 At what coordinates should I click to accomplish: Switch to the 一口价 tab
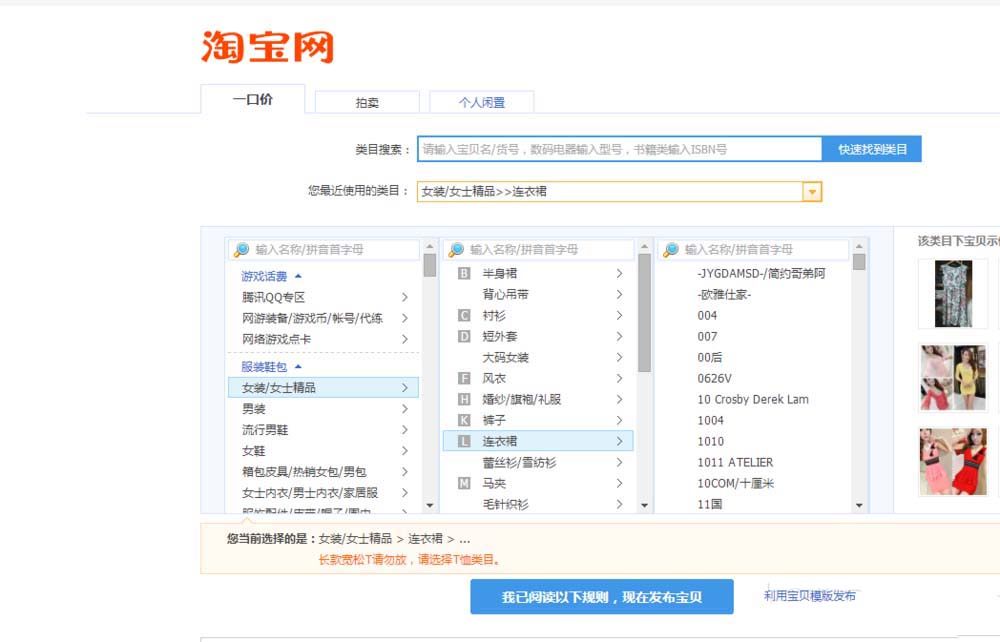point(253,99)
